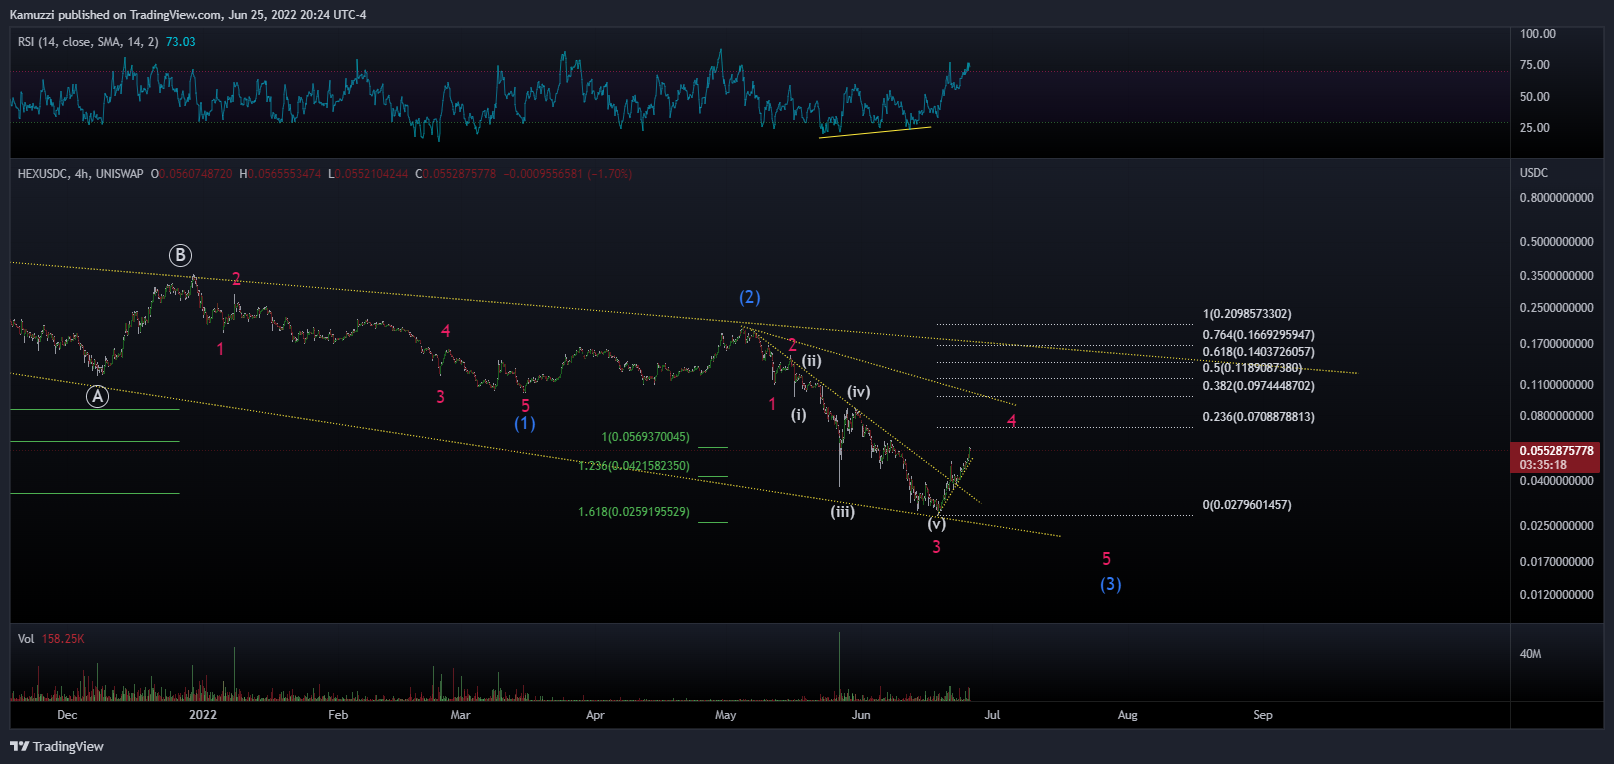
Task: Click the fib level 0.5(0.1189087380)
Action: click(x=1252, y=368)
